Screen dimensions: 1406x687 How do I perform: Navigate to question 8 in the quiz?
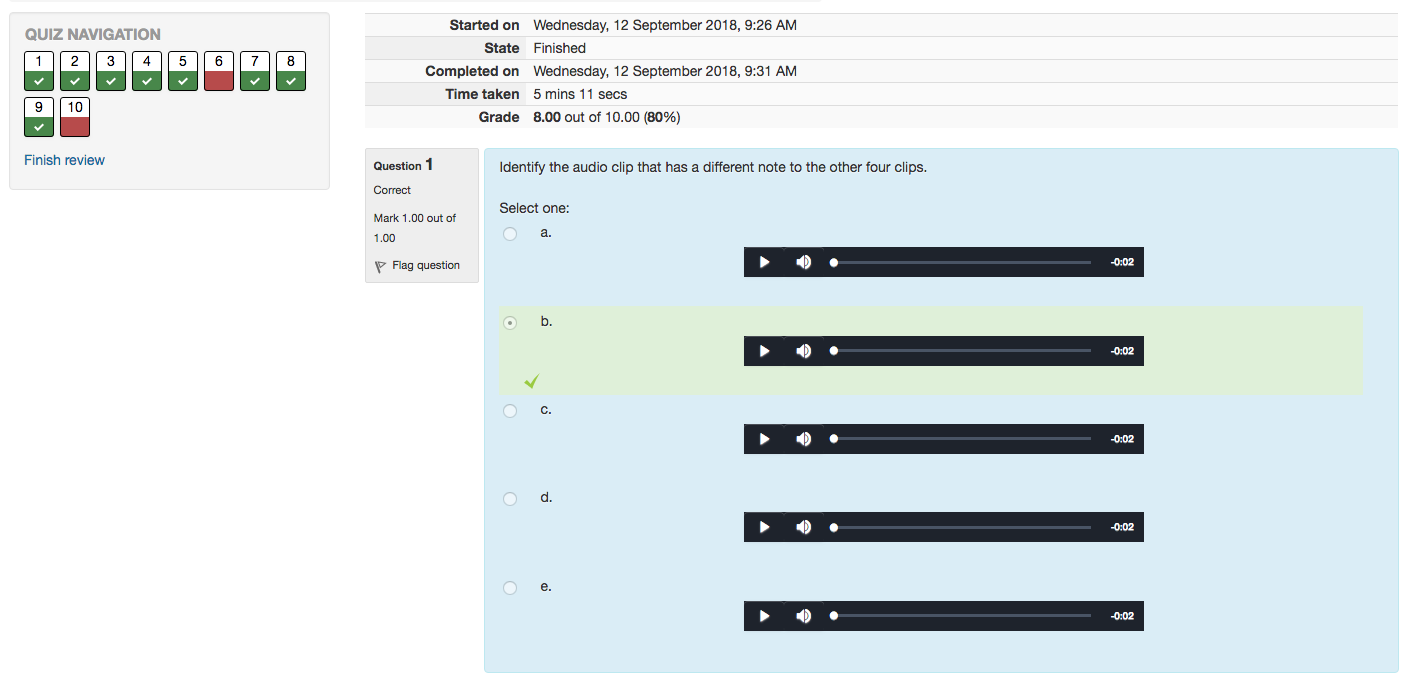click(x=291, y=71)
